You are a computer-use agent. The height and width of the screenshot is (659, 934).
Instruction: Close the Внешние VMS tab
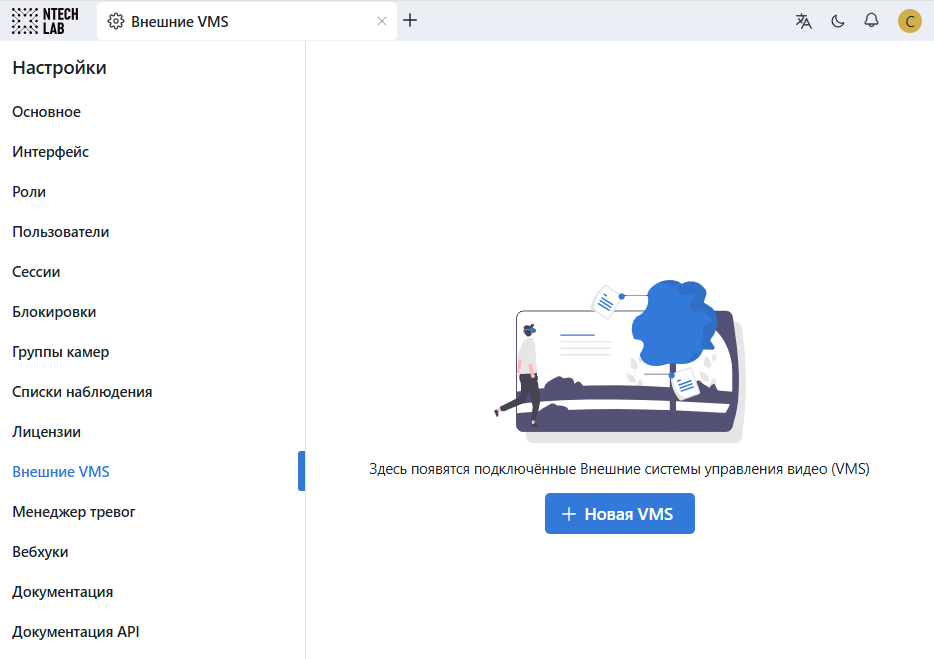point(381,21)
